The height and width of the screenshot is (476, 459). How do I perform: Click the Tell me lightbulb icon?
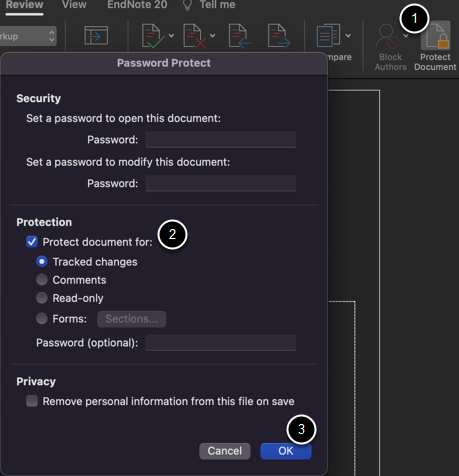click(188, 5)
